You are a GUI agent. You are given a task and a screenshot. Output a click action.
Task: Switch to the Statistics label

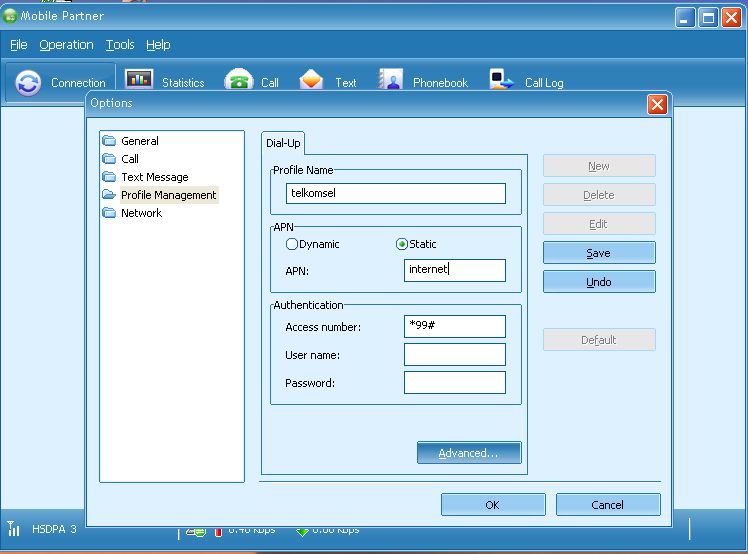183,83
